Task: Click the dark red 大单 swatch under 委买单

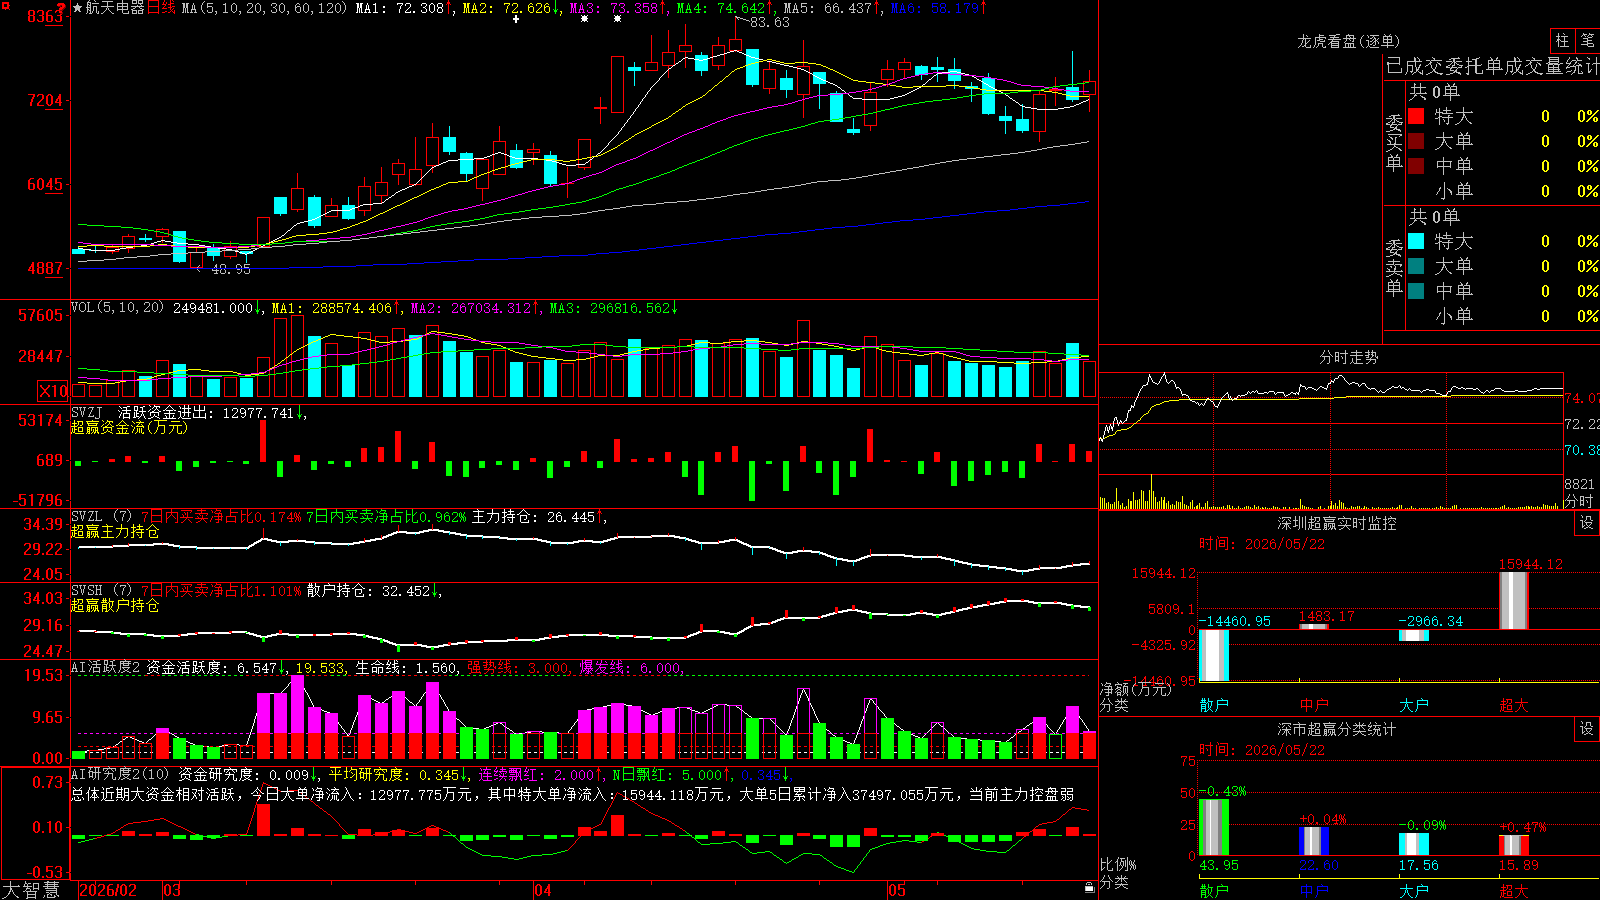Action: click(x=1416, y=141)
